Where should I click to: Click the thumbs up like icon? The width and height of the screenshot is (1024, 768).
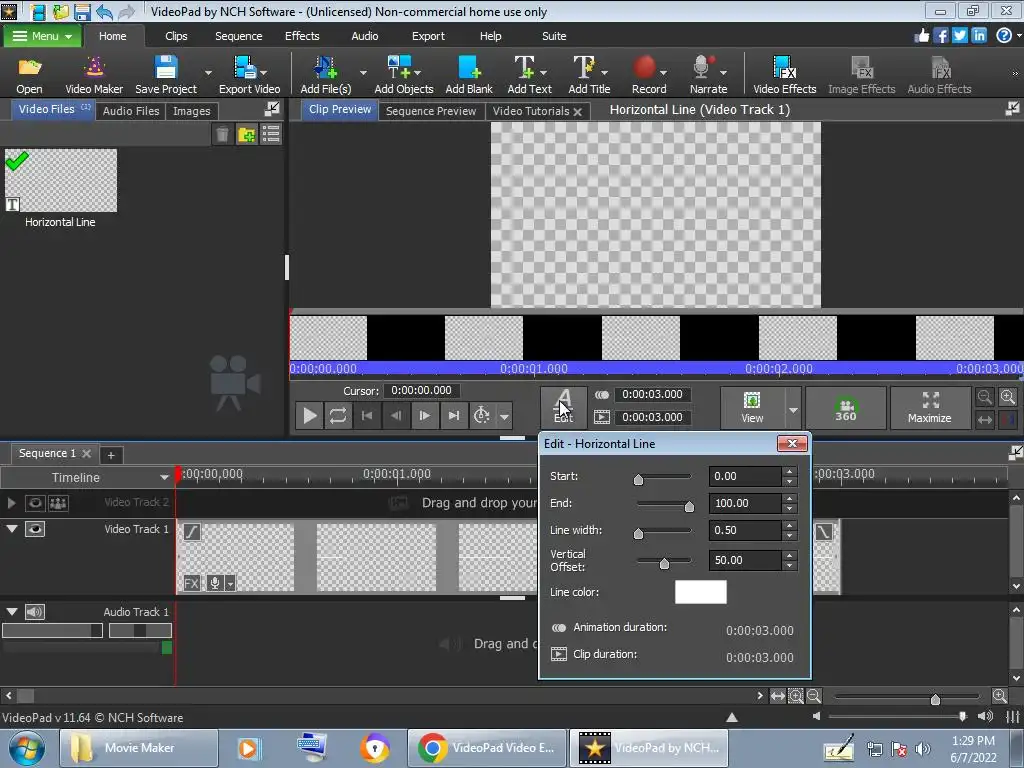point(921,35)
